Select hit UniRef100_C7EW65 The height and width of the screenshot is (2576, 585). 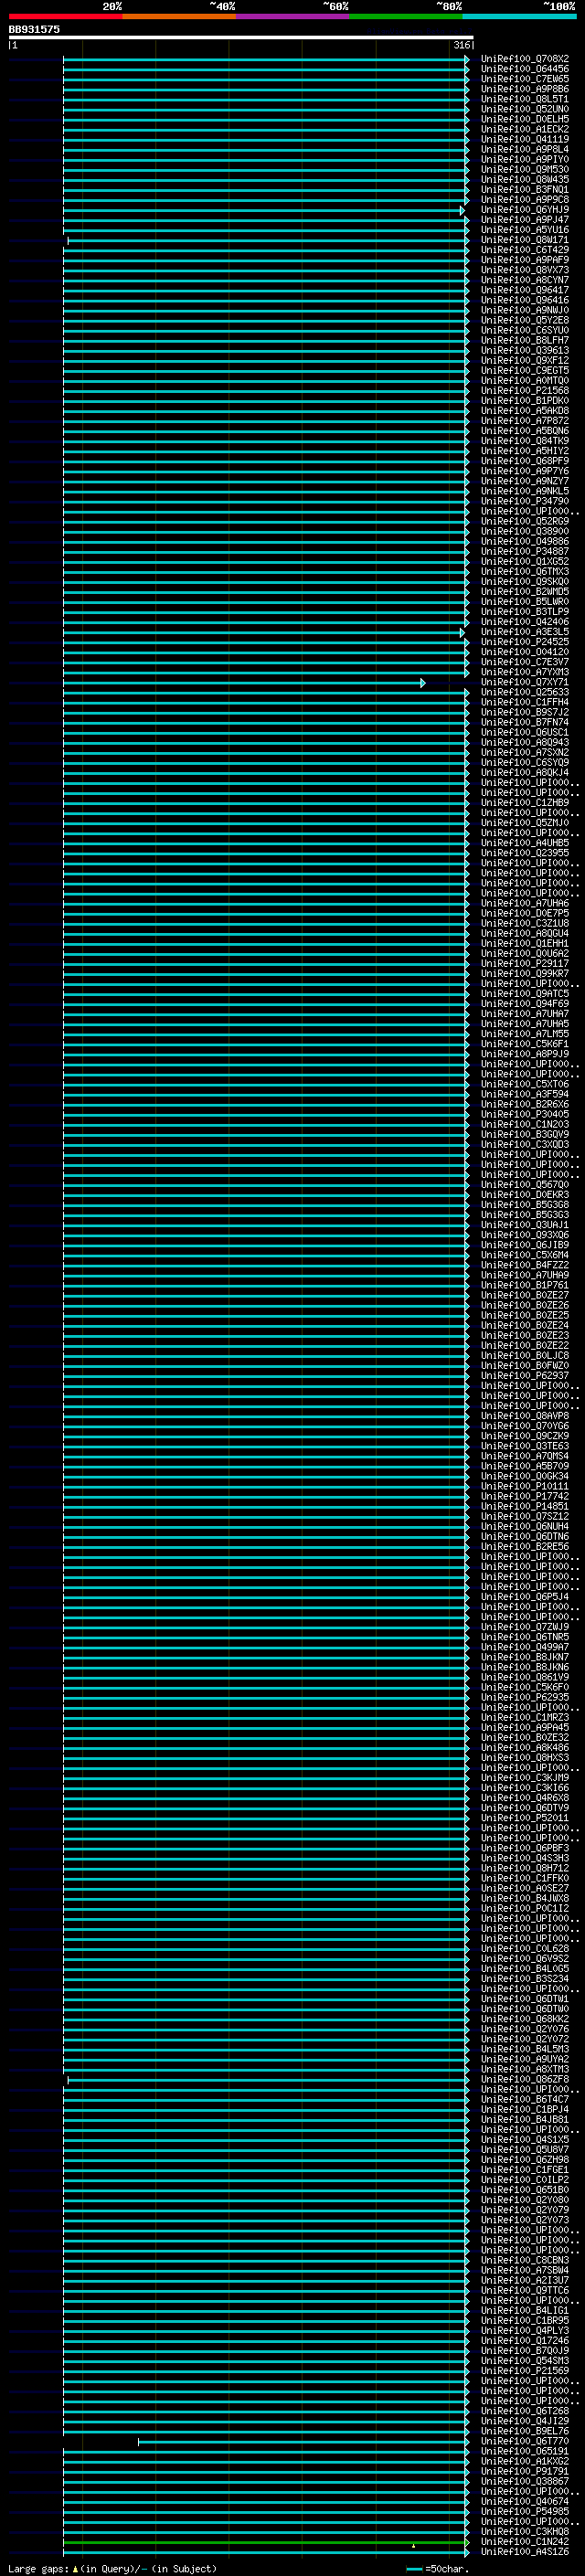click(x=525, y=79)
